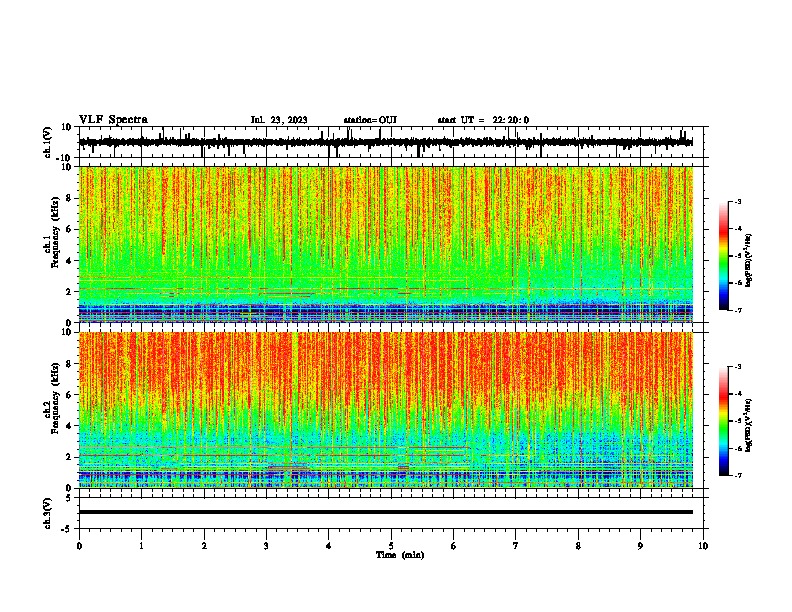Click the "VLF Spectra" plot title
Image resolution: width=792 pixels, height=612 pixels.
pos(113,120)
